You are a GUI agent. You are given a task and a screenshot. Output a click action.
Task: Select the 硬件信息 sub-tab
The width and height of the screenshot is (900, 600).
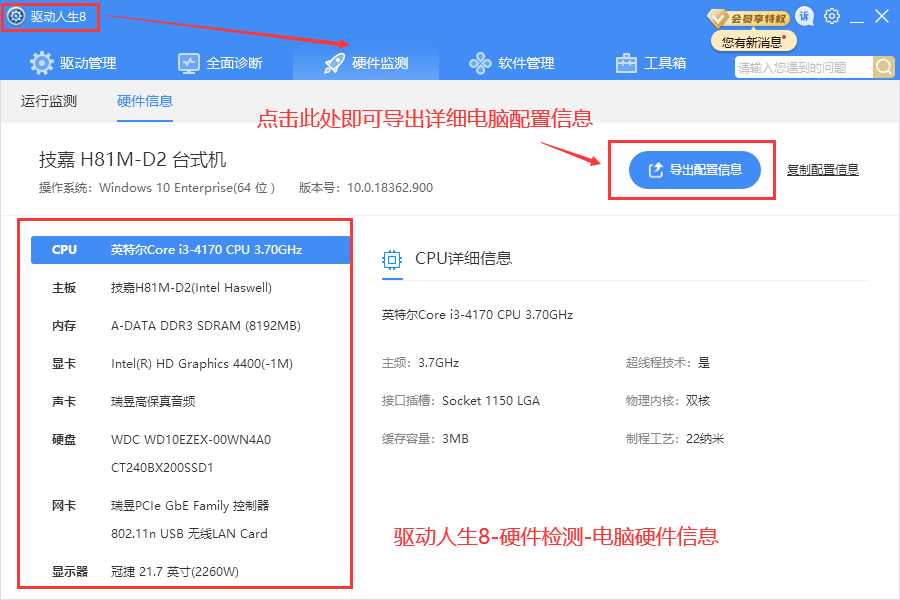pyautogui.click(x=145, y=101)
